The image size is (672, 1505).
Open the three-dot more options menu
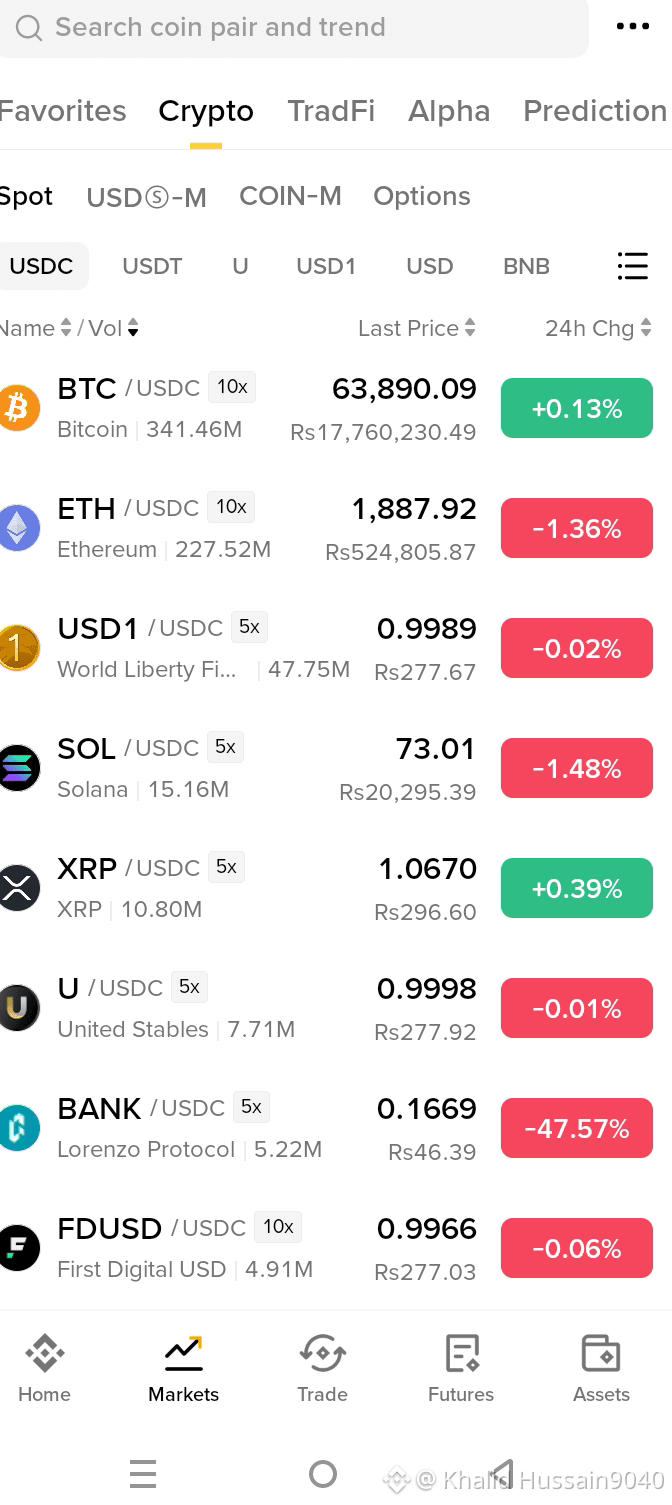pyautogui.click(x=632, y=27)
